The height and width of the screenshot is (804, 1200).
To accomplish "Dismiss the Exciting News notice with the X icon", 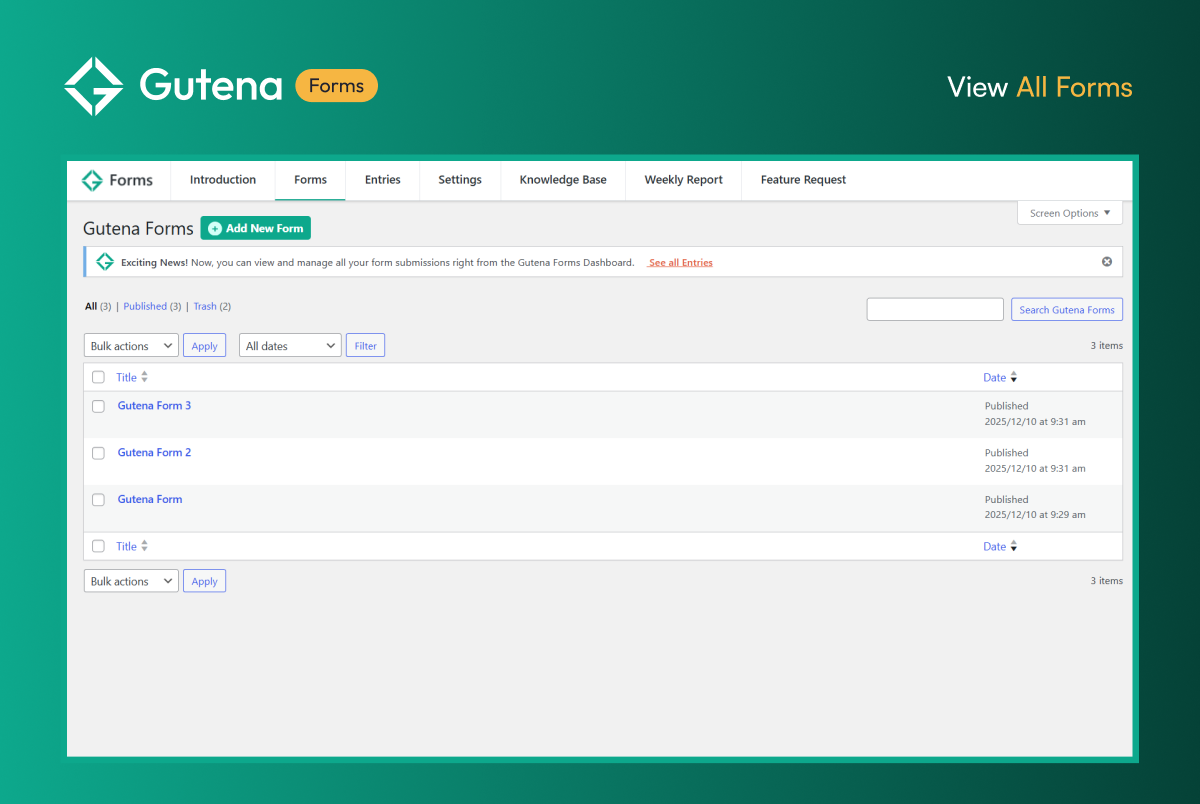I will (x=1106, y=261).
